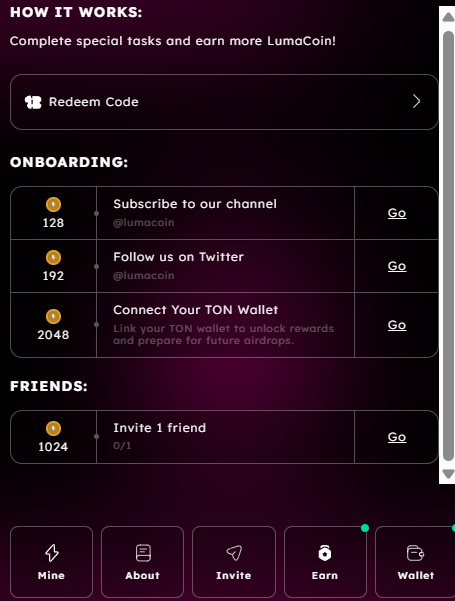Select the Earn bag icon

[x=325, y=553]
